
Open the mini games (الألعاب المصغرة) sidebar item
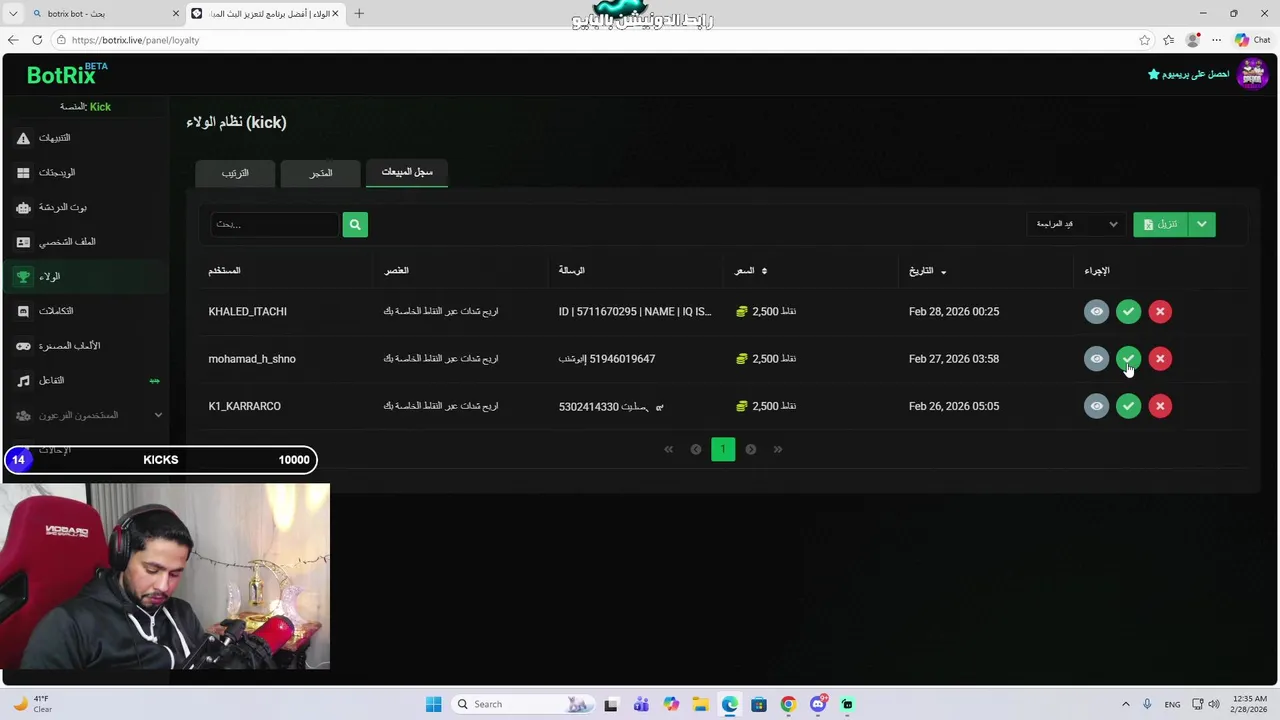tap(84, 346)
